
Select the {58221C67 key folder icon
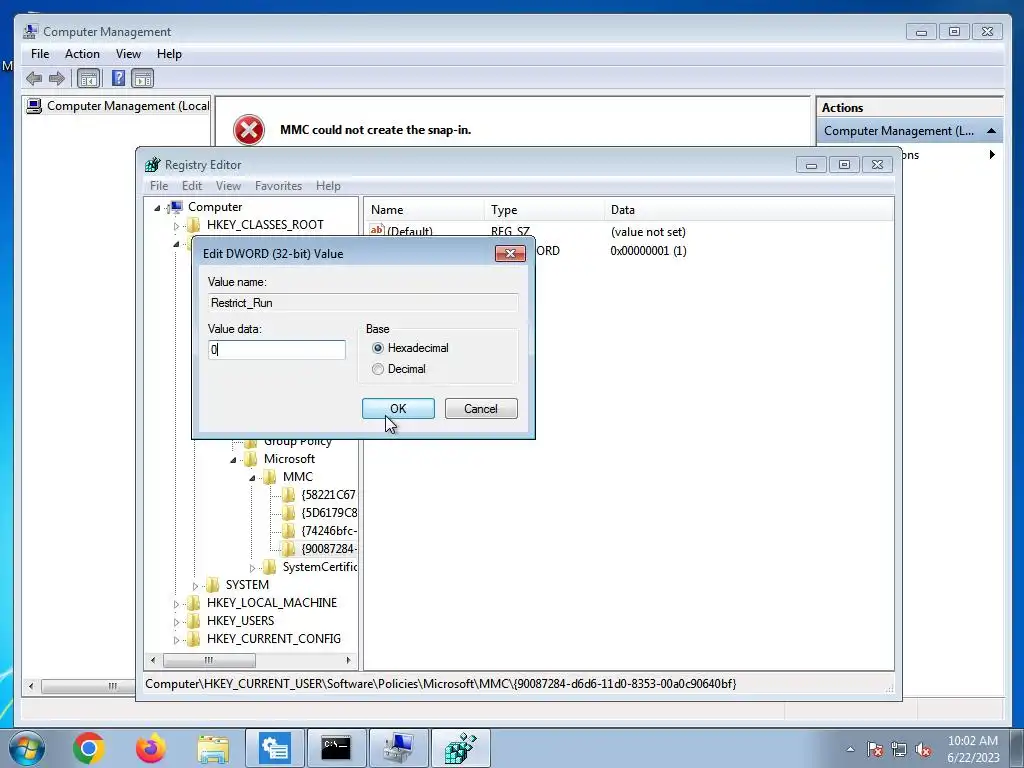point(288,495)
